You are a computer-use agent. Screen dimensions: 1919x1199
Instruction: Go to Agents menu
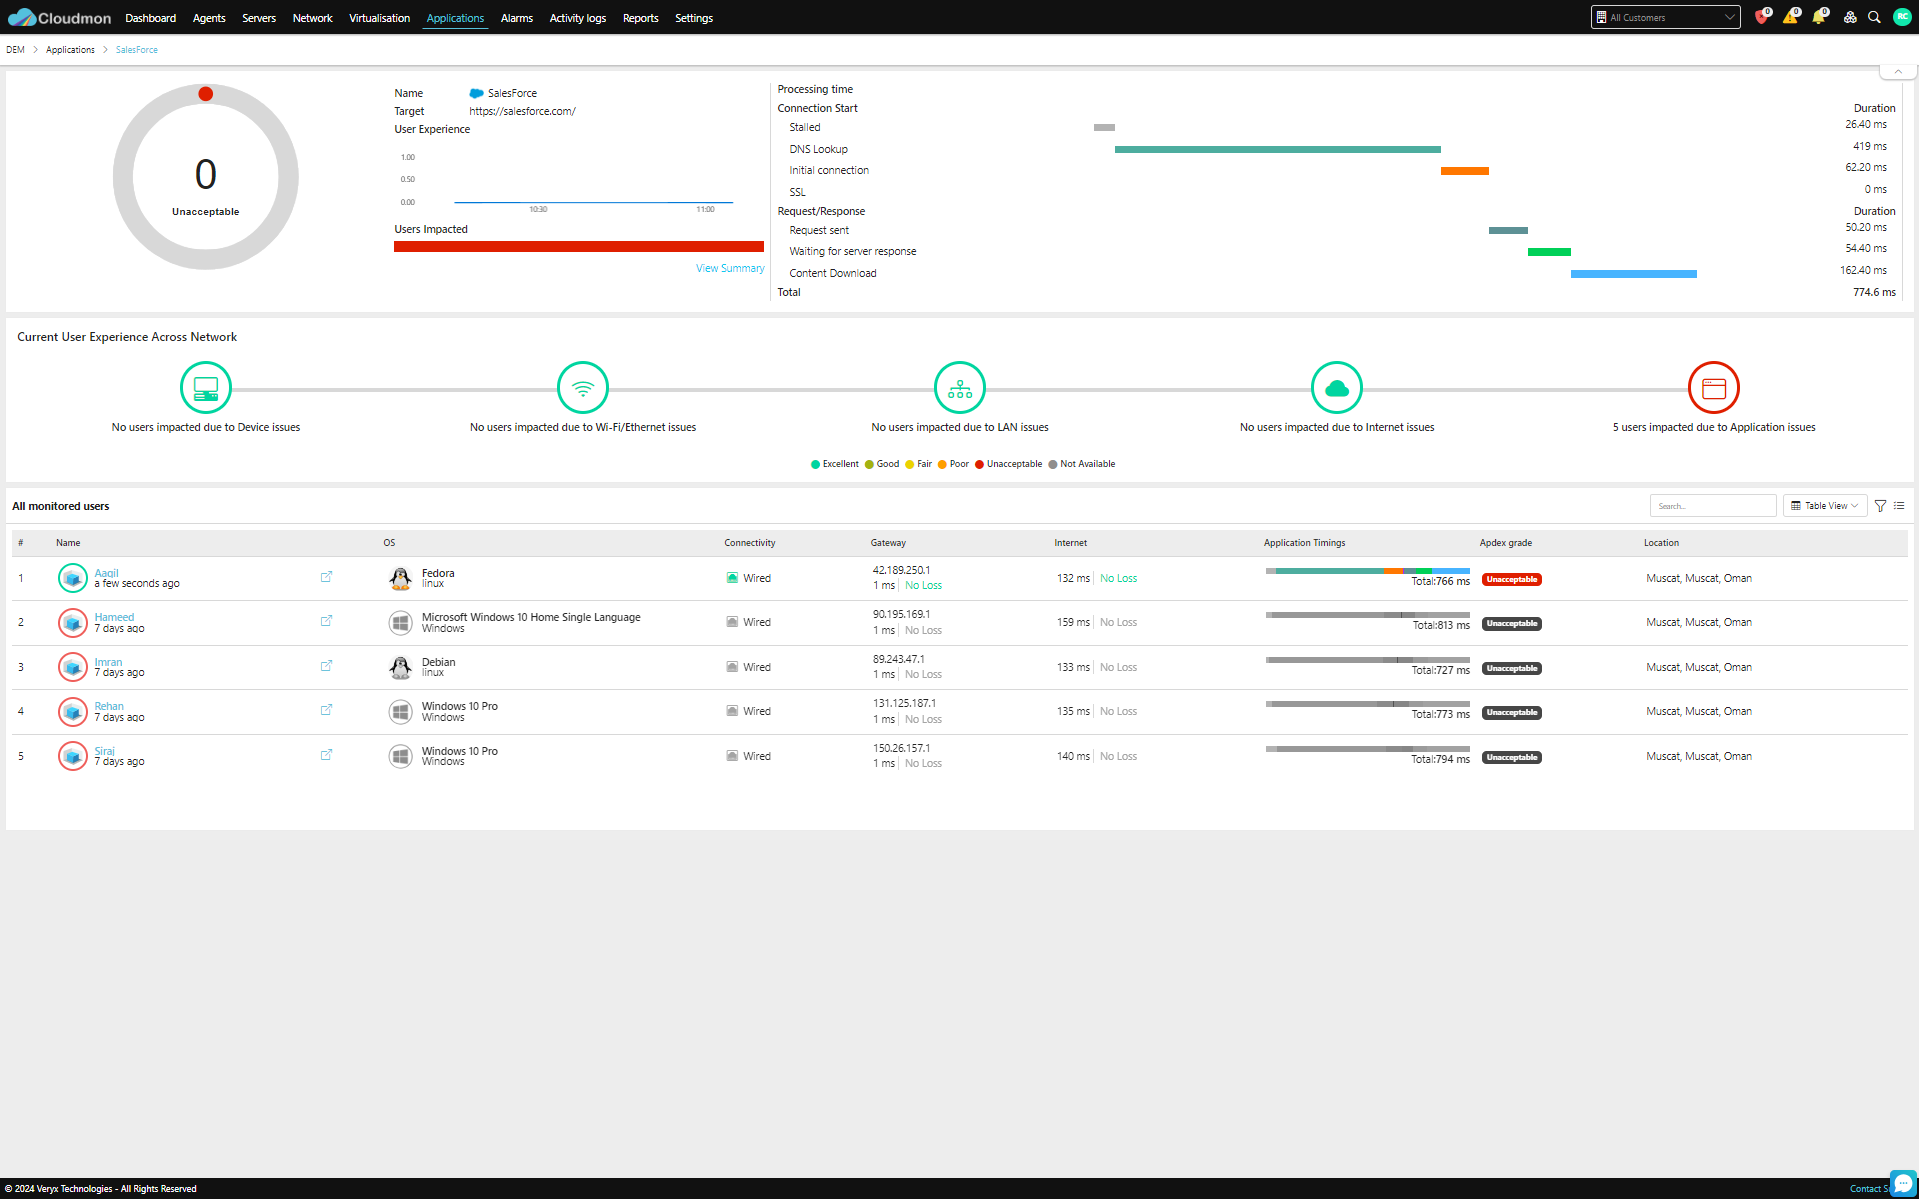pyautogui.click(x=209, y=18)
